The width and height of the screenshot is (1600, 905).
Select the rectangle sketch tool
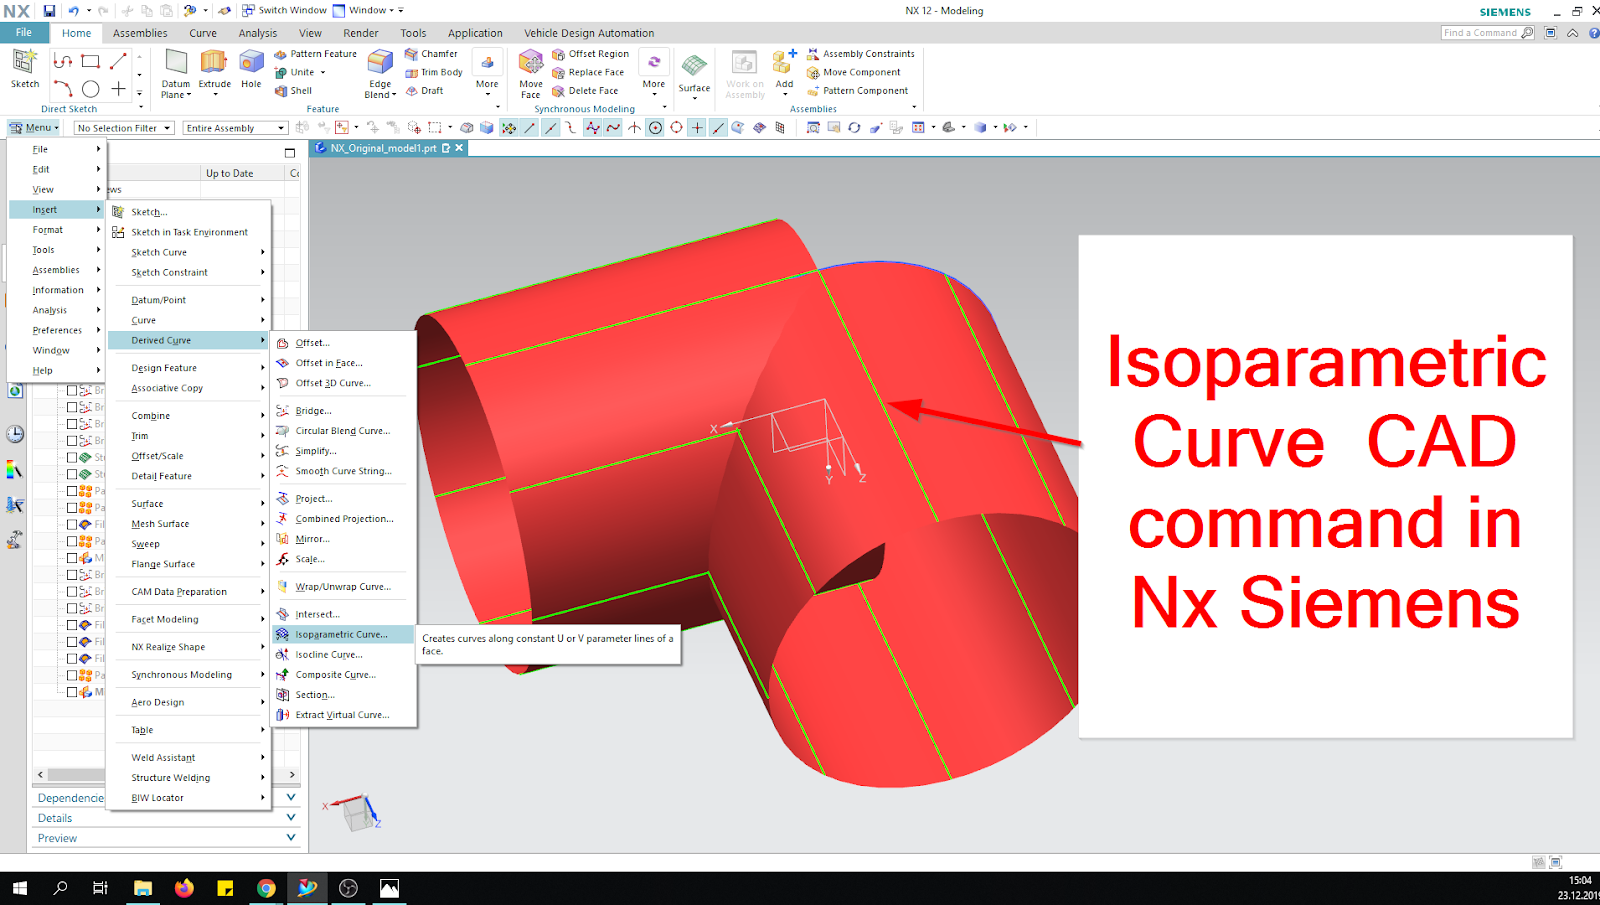coord(91,61)
